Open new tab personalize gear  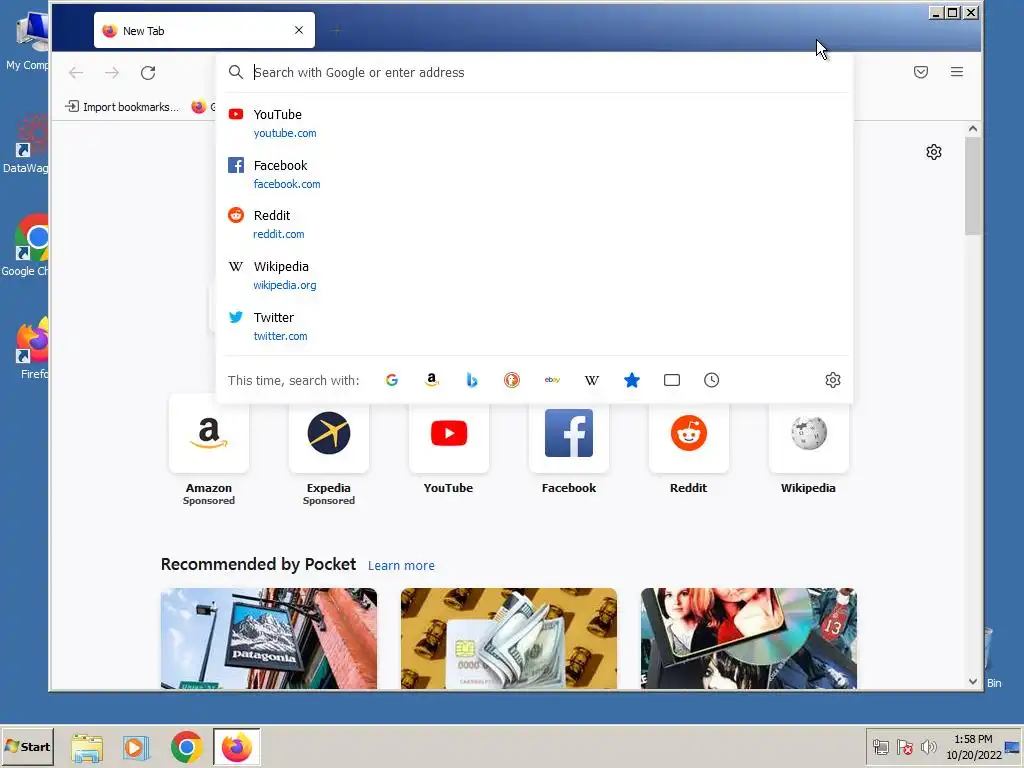click(934, 152)
